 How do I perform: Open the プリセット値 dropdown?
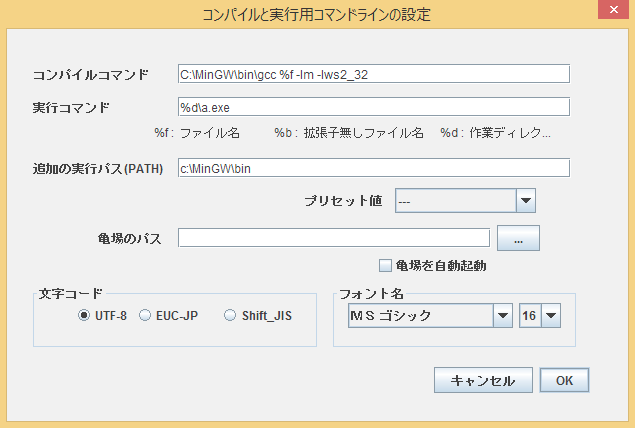pos(466,201)
